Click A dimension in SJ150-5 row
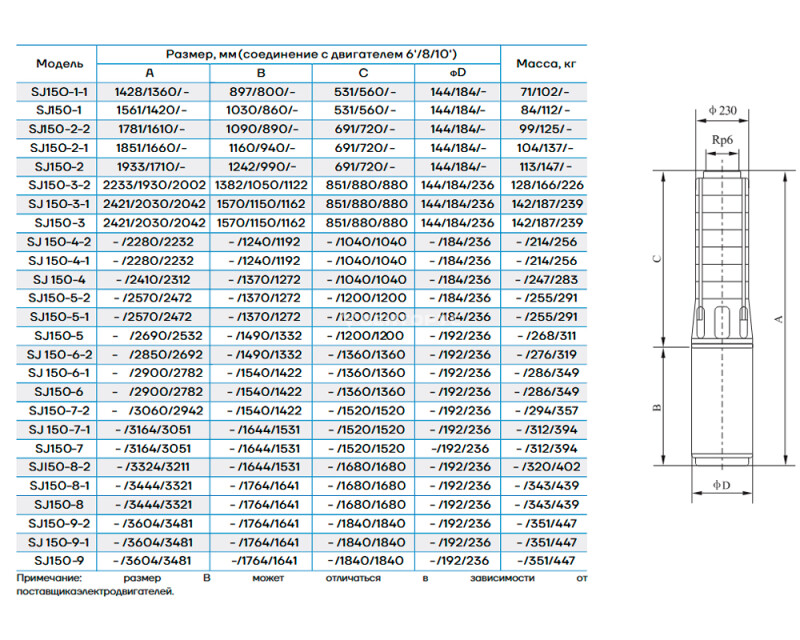 pyautogui.click(x=157, y=336)
